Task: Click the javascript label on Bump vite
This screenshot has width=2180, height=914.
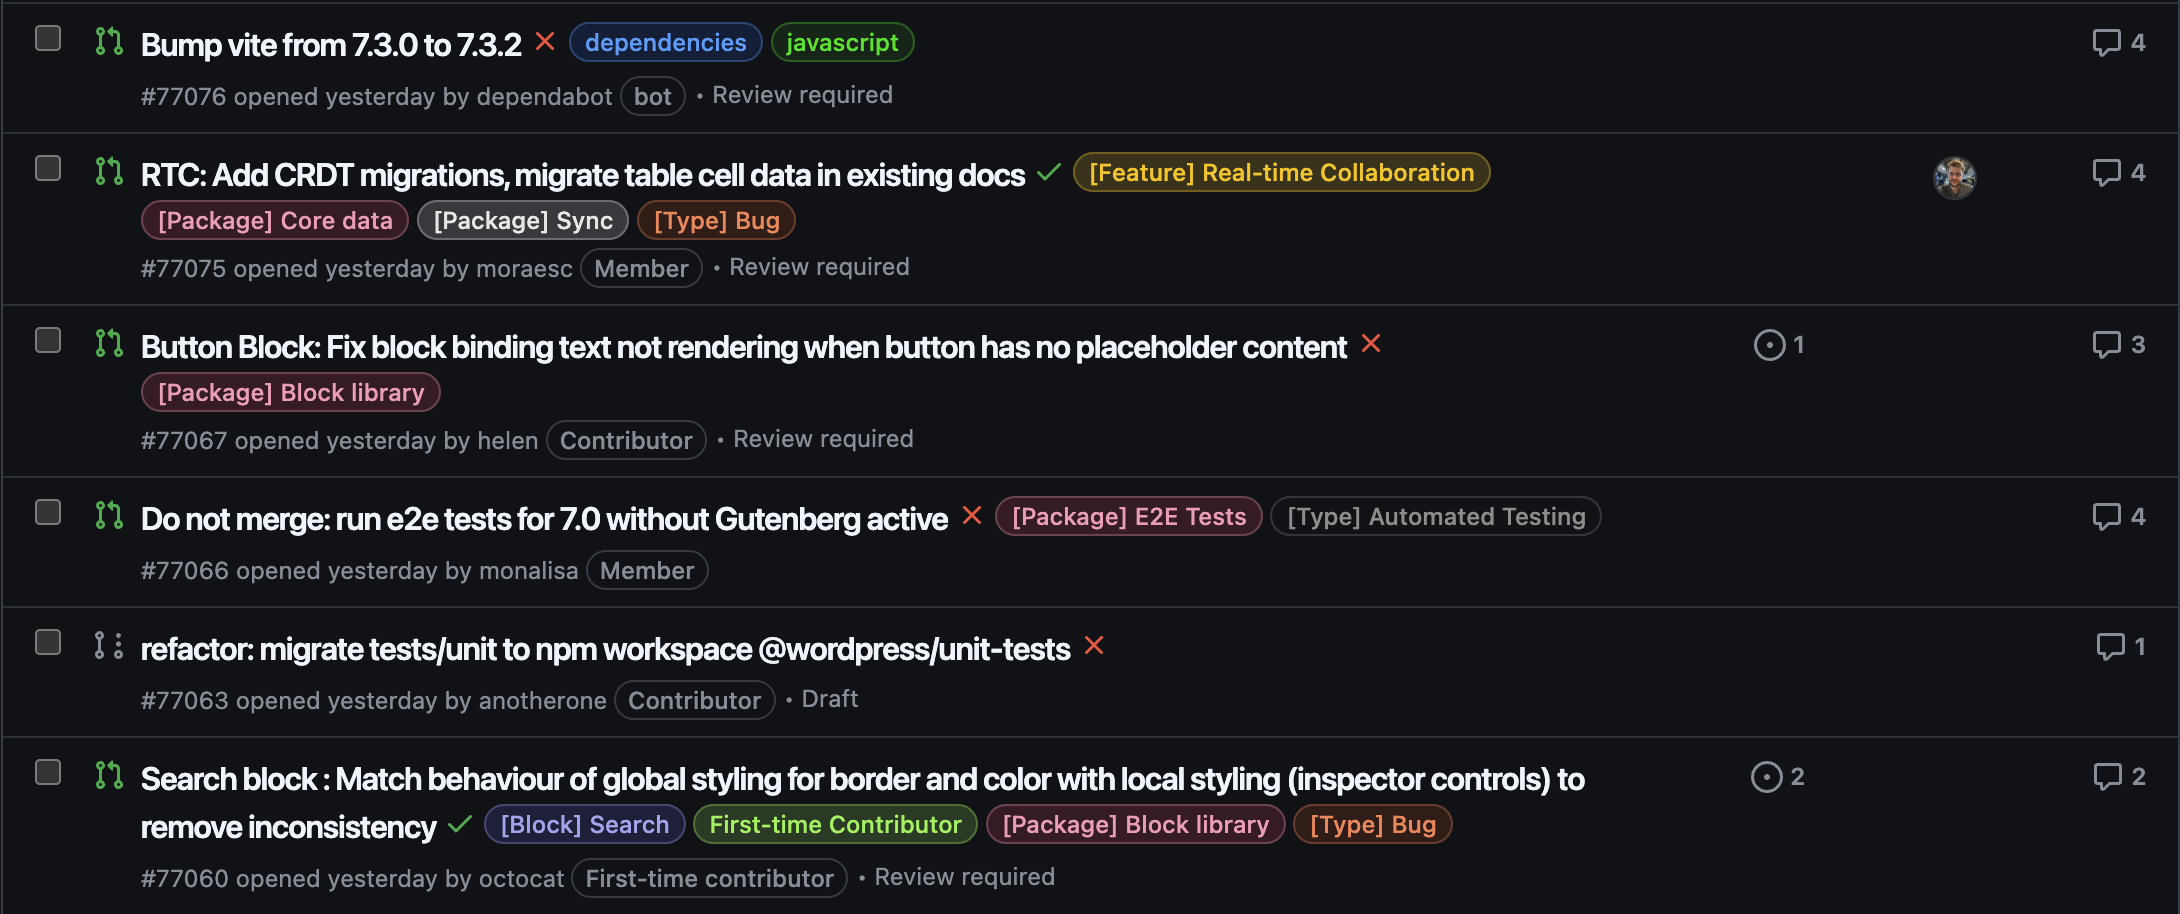Action: (x=842, y=42)
